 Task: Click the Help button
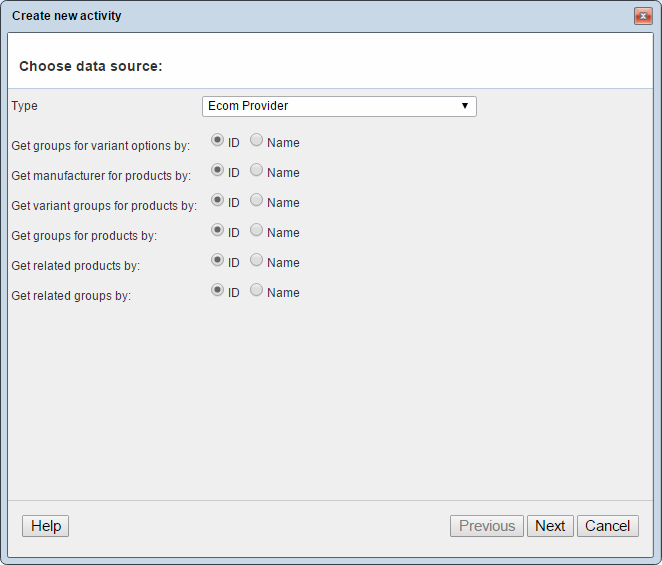[x=46, y=526]
